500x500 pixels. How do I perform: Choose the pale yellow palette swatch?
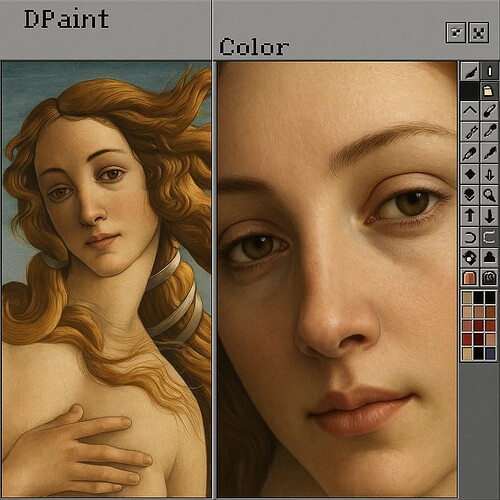click(467, 353)
